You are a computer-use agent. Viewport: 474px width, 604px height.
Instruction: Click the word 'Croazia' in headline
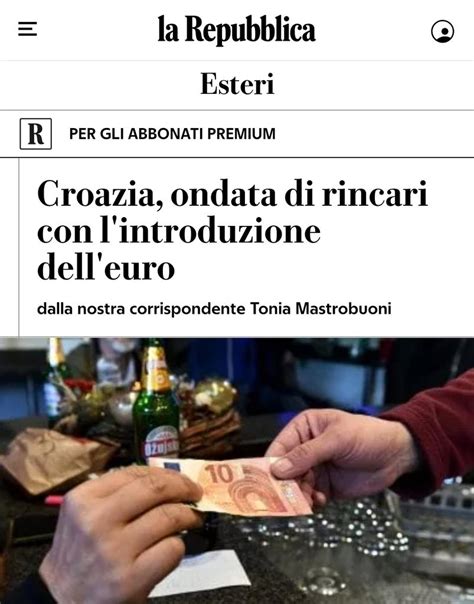click(100, 194)
